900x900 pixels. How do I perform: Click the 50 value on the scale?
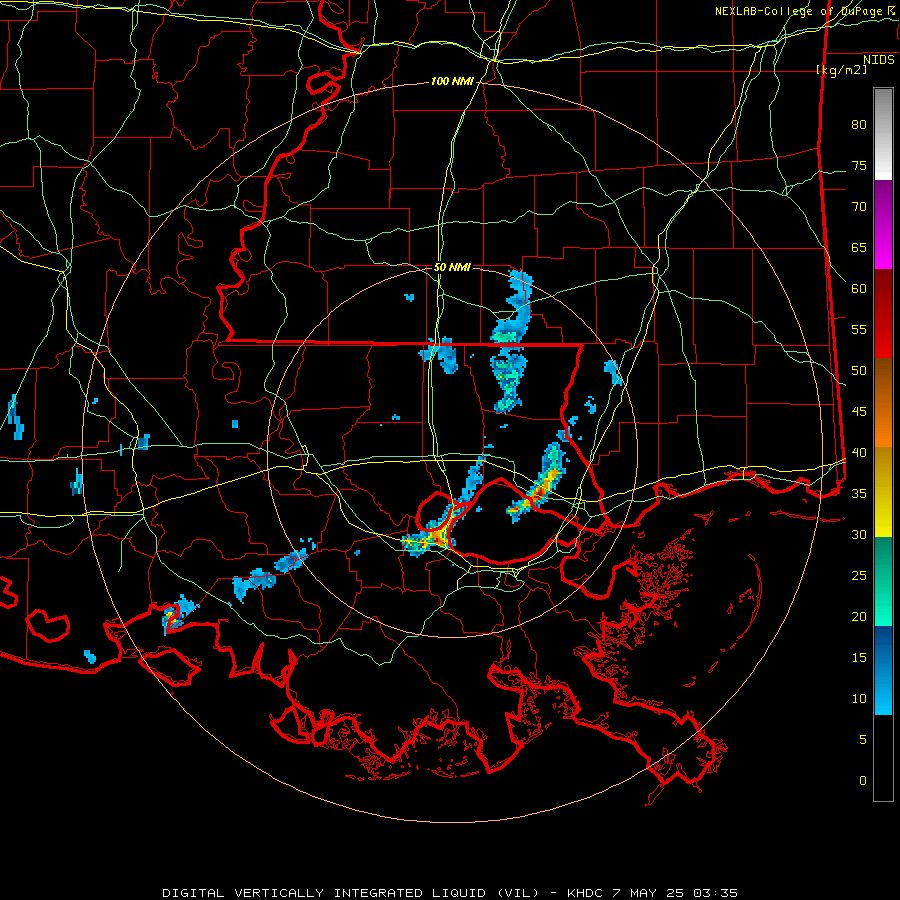tap(859, 371)
